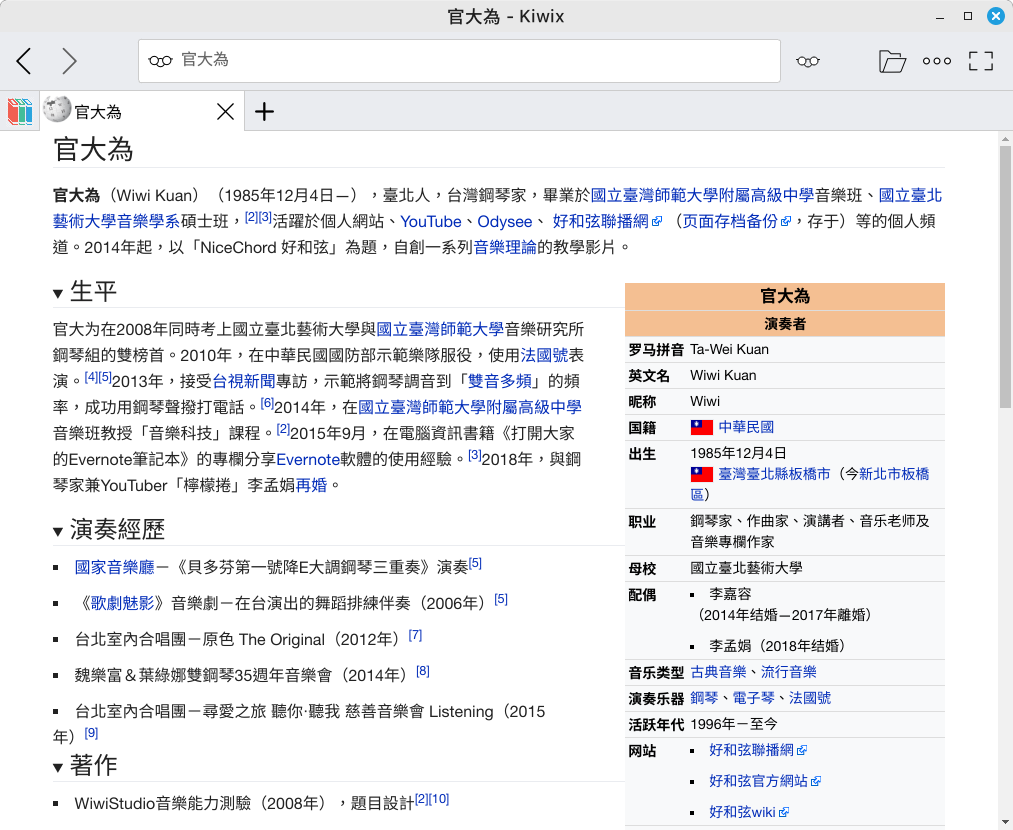Click citation [6] in 生平 paragraph

[267, 403]
